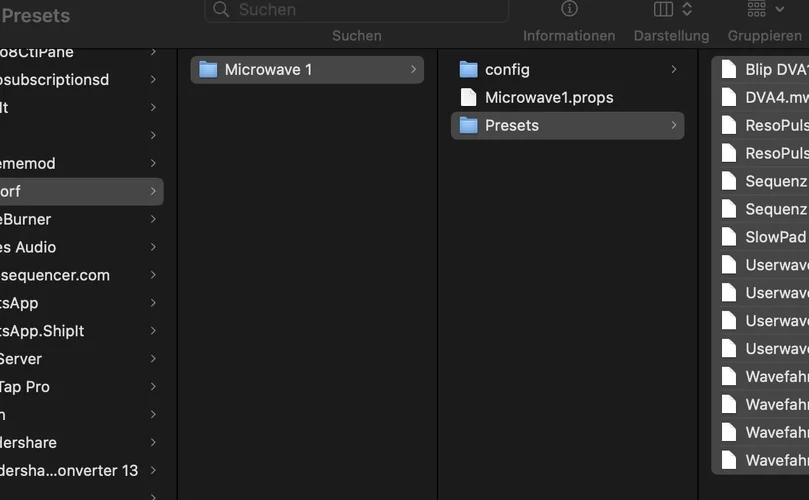The width and height of the screenshot is (809, 500).
Task: Click the Darstellung toolbar label
Action: pyautogui.click(x=671, y=36)
